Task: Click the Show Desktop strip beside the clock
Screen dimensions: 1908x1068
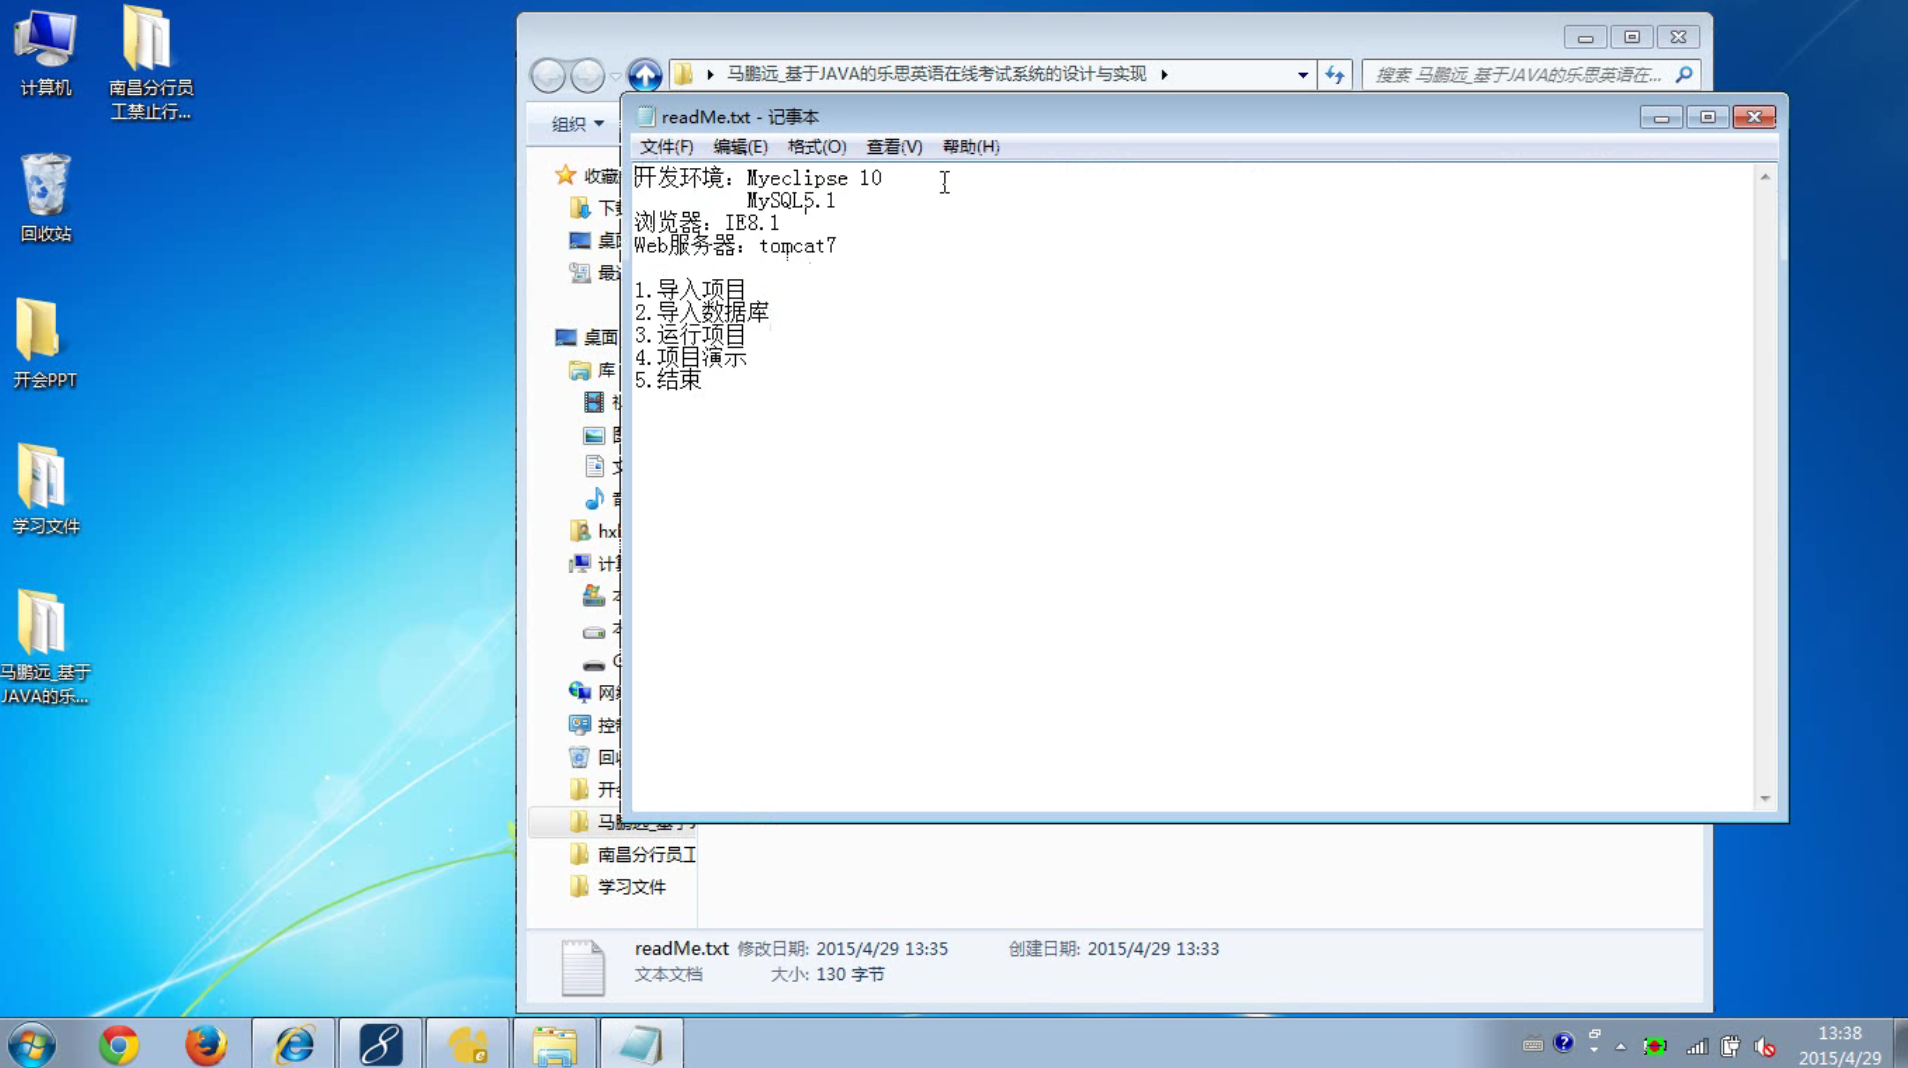Action: point(1900,1044)
